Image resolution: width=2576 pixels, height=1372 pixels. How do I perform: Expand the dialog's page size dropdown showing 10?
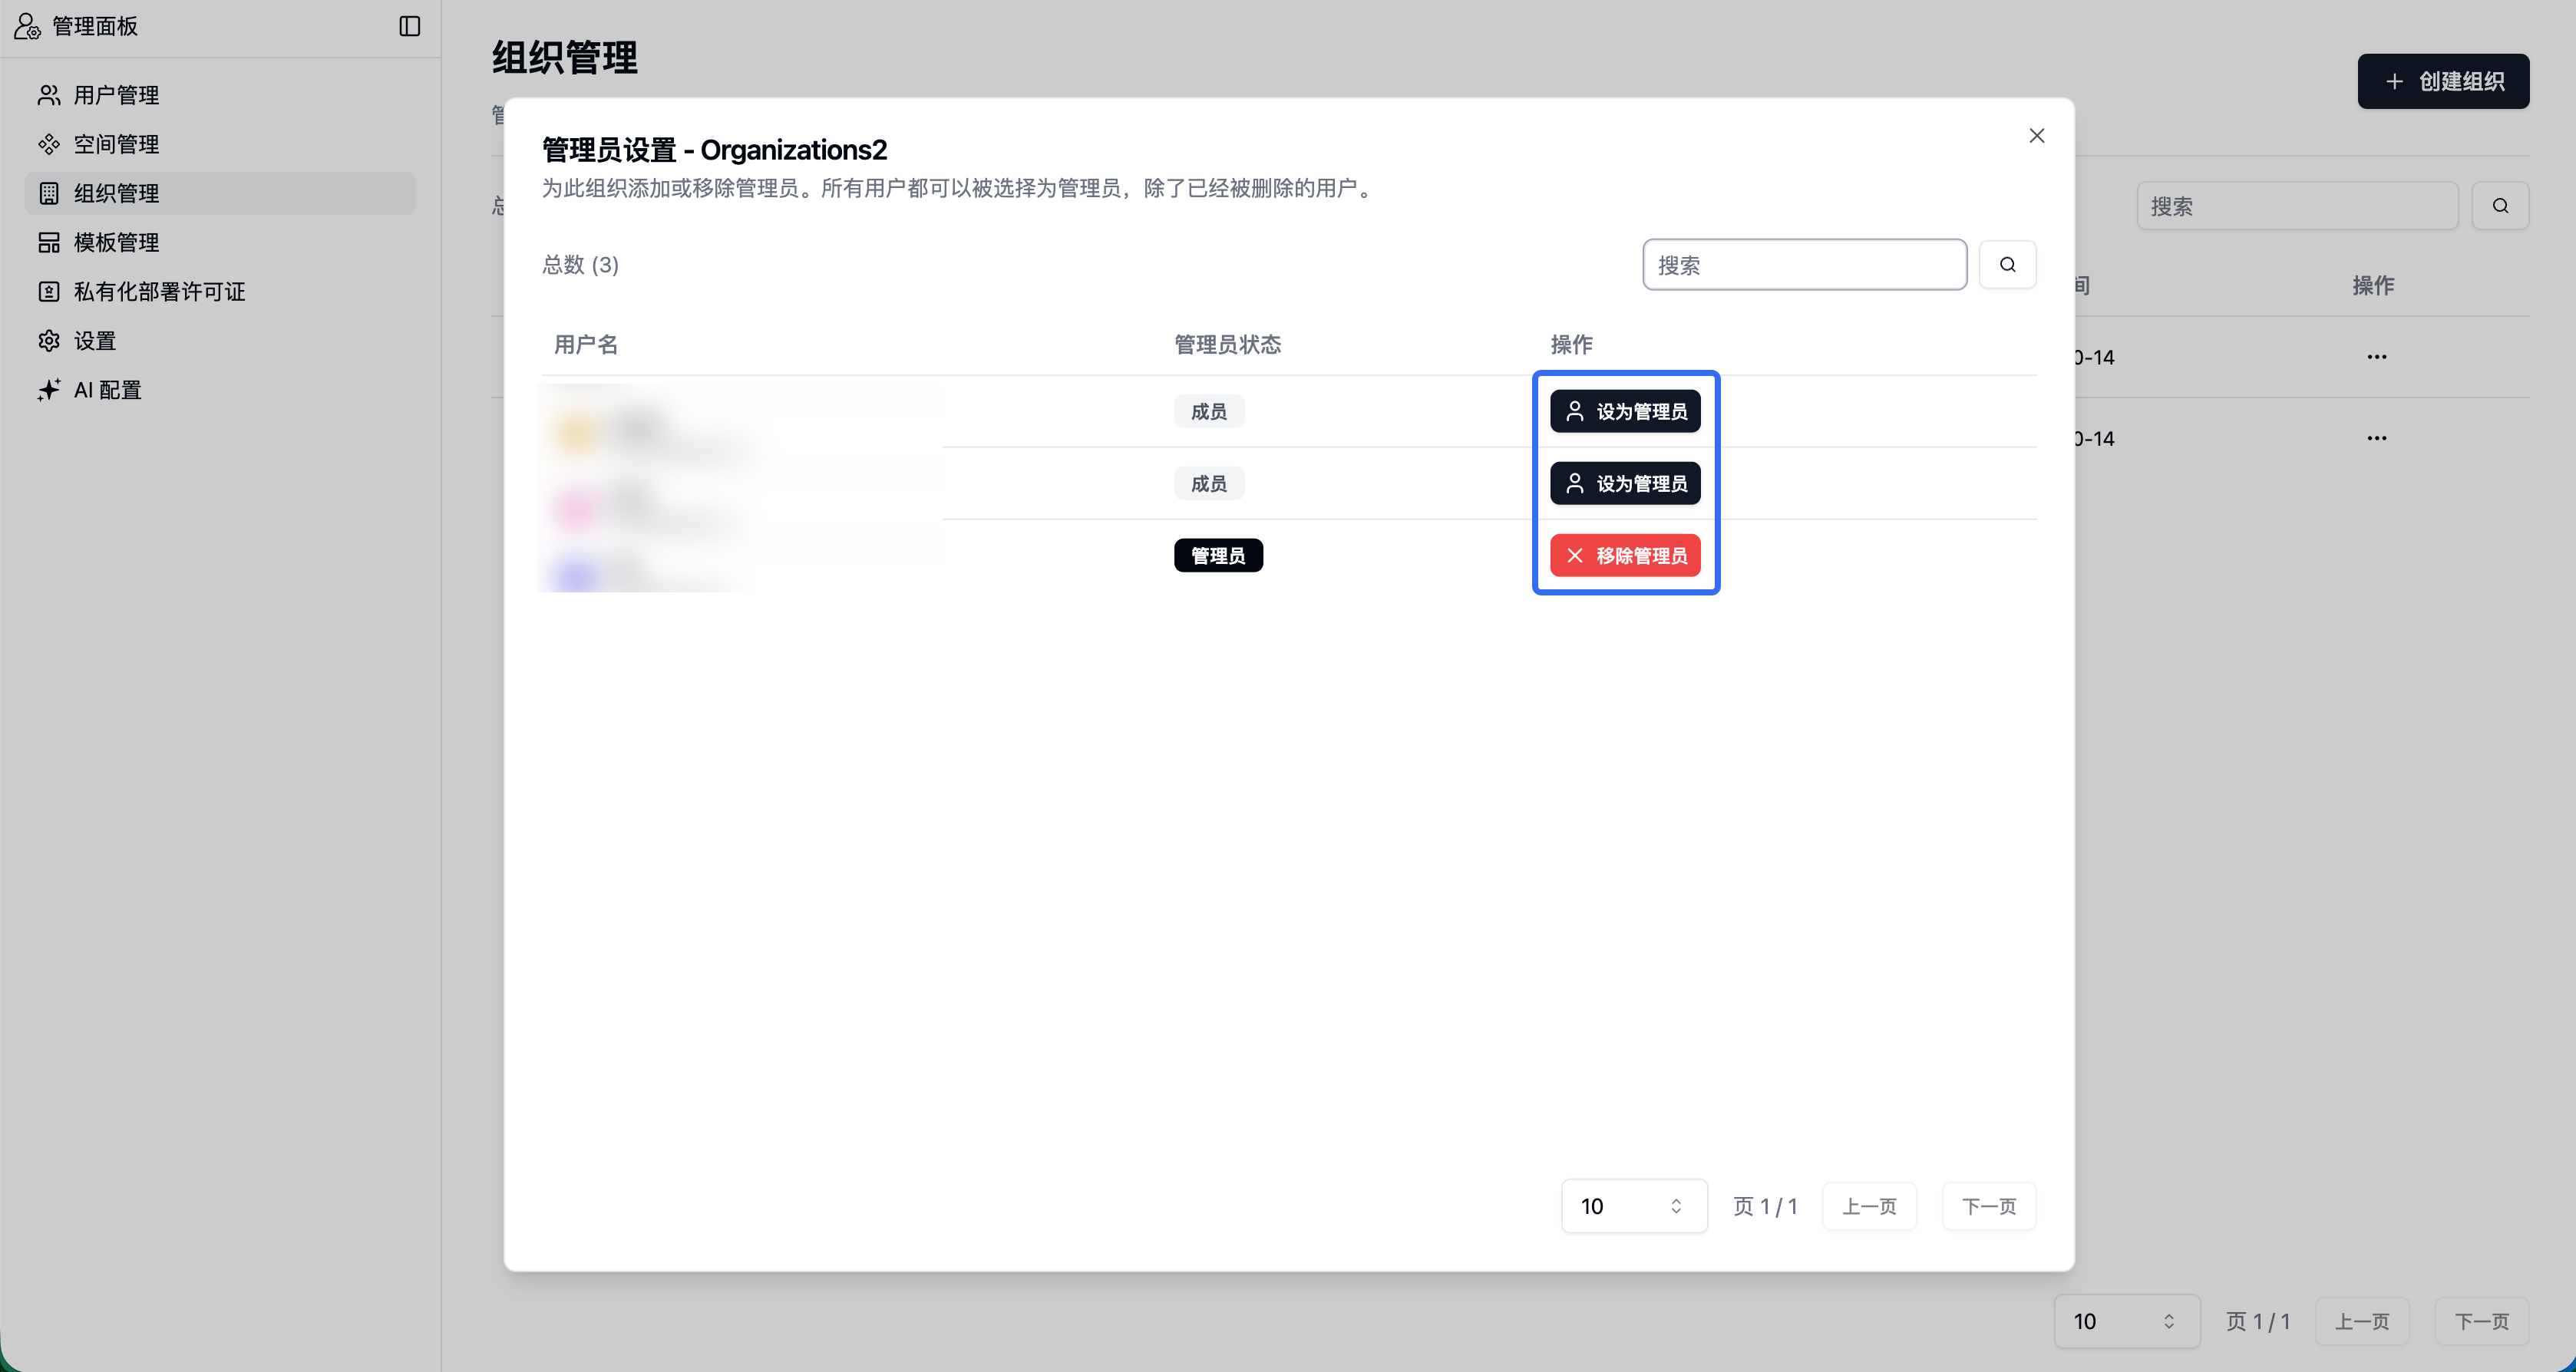[x=1633, y=1206]
